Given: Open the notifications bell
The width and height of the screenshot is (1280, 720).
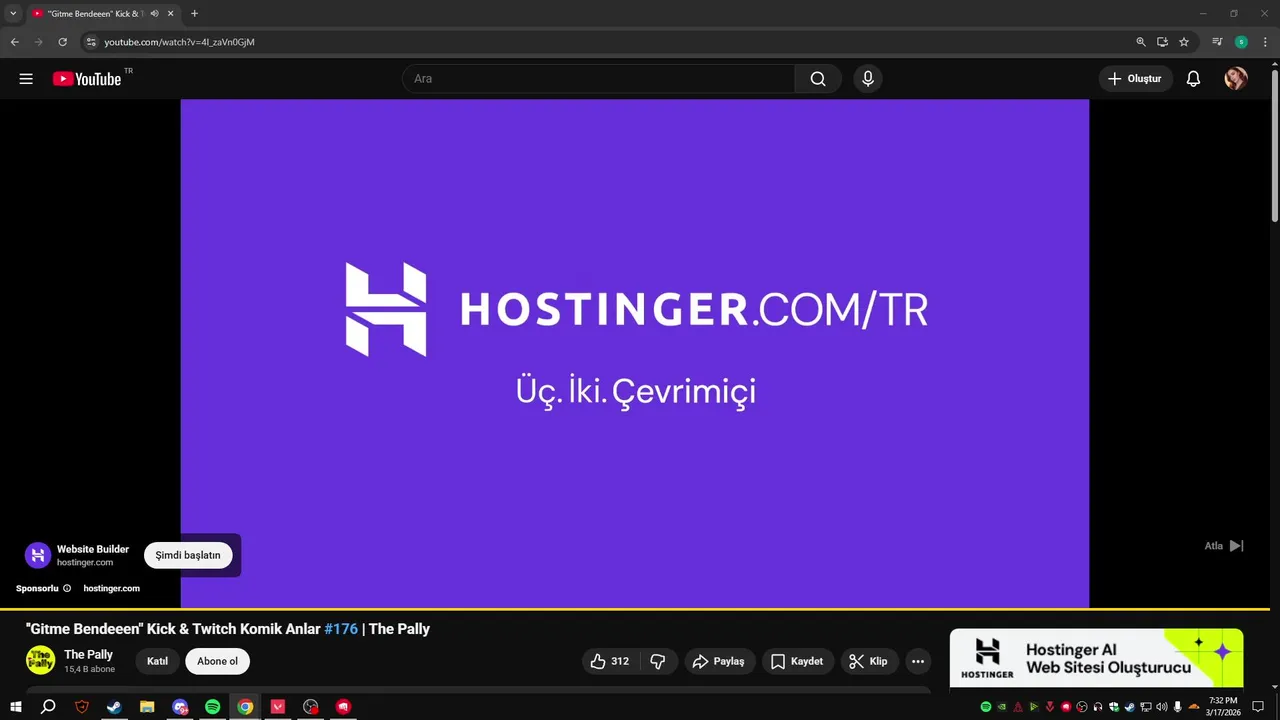Looking at the screenshot, I should click(1193, 79).
